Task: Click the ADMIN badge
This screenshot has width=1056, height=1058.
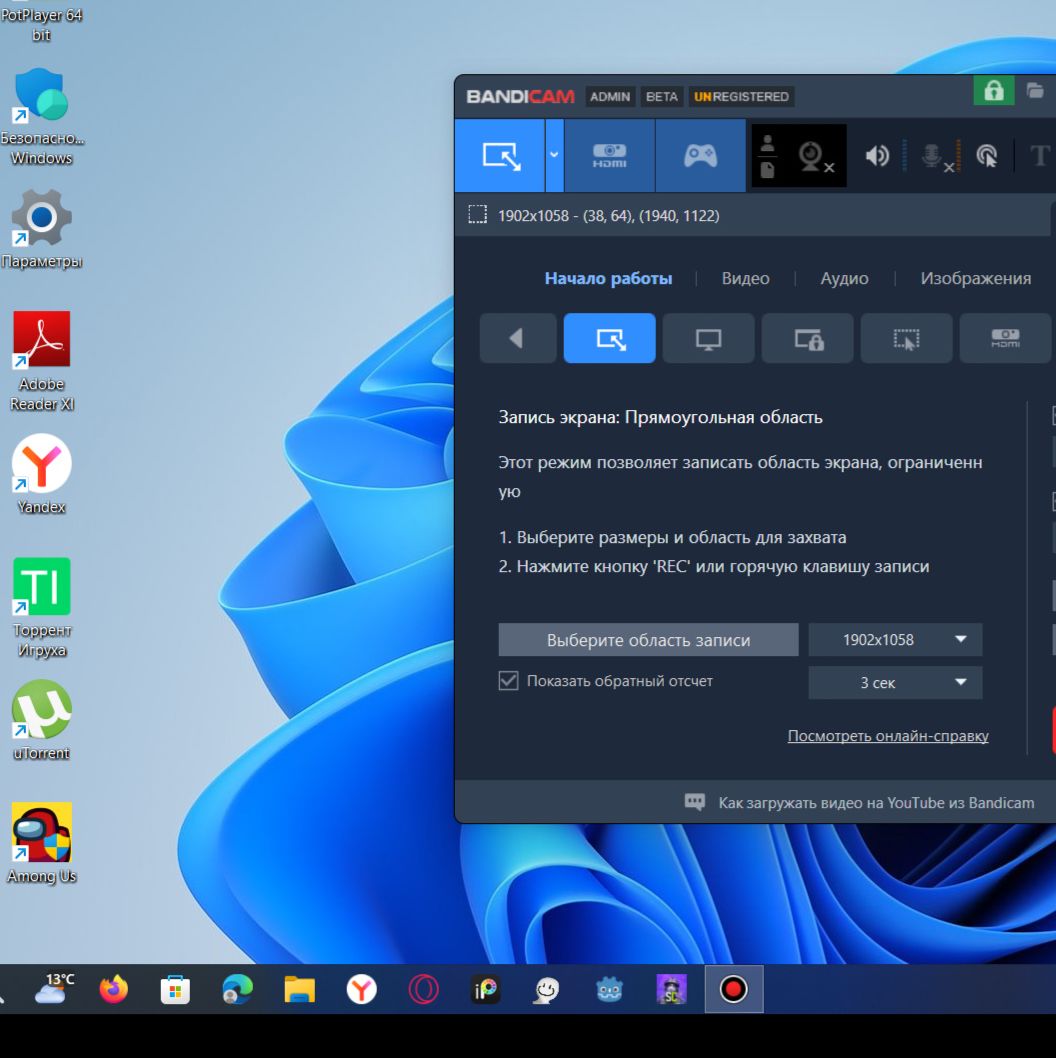Action: tap(610, 96)
